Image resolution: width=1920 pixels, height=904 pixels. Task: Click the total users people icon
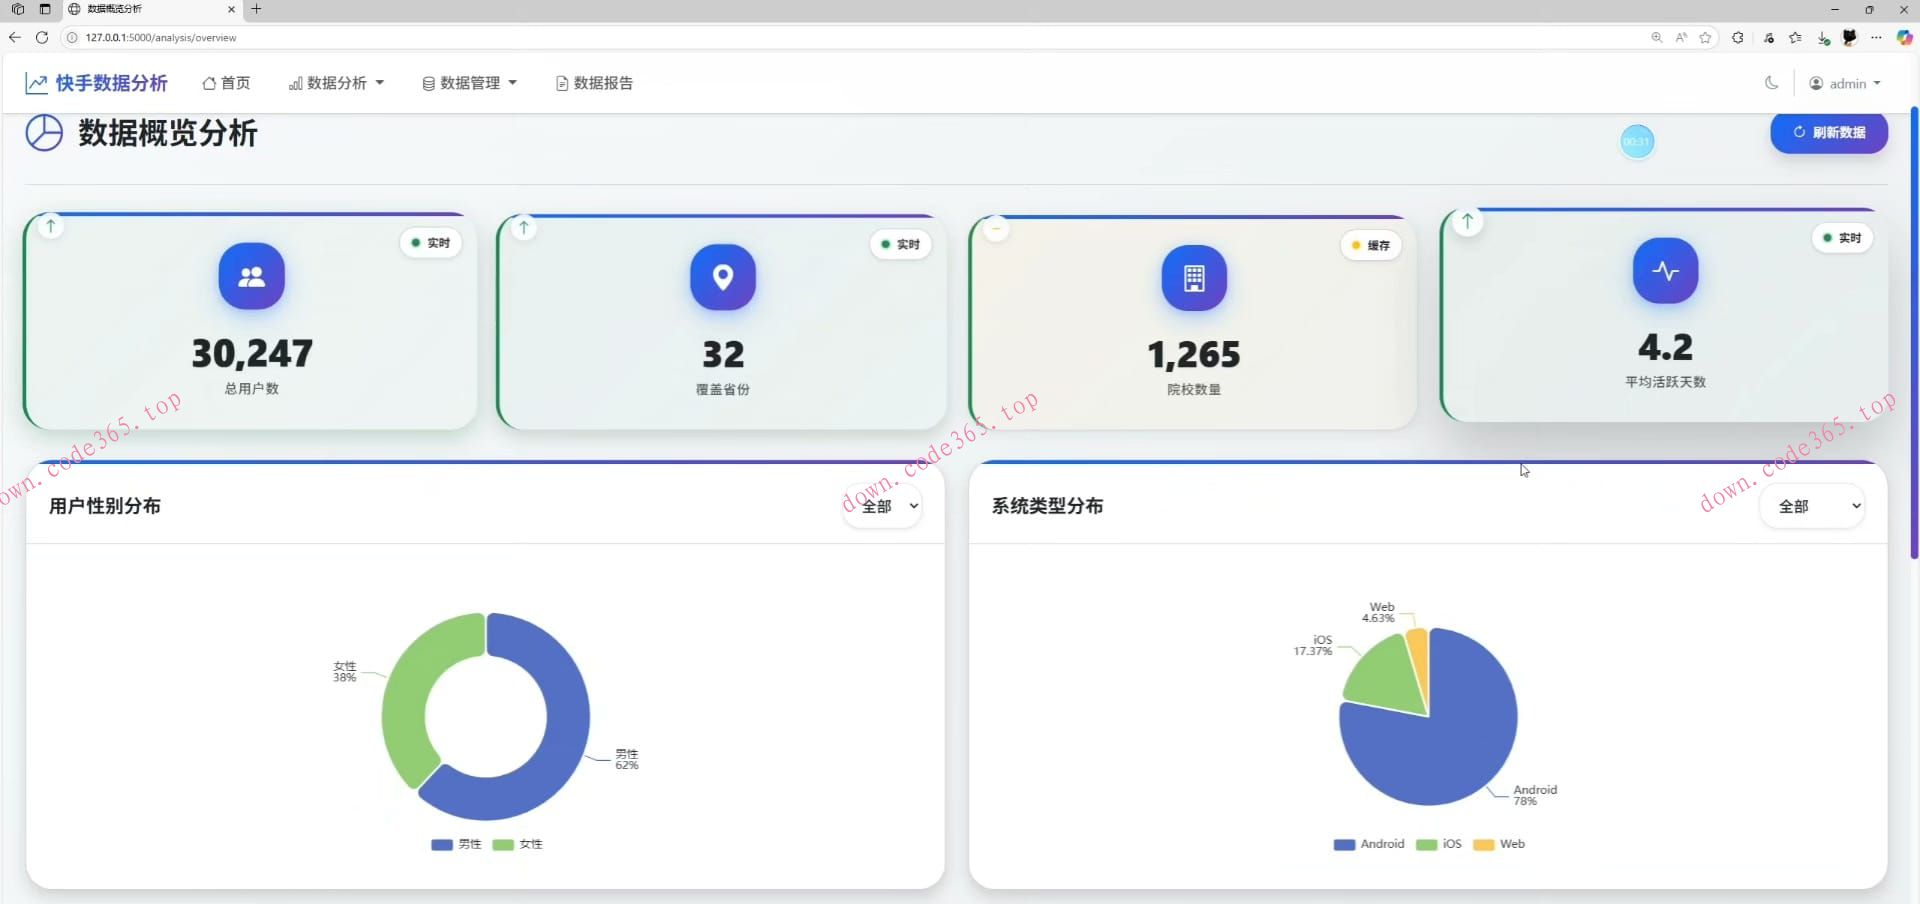[x=251, y=277]
